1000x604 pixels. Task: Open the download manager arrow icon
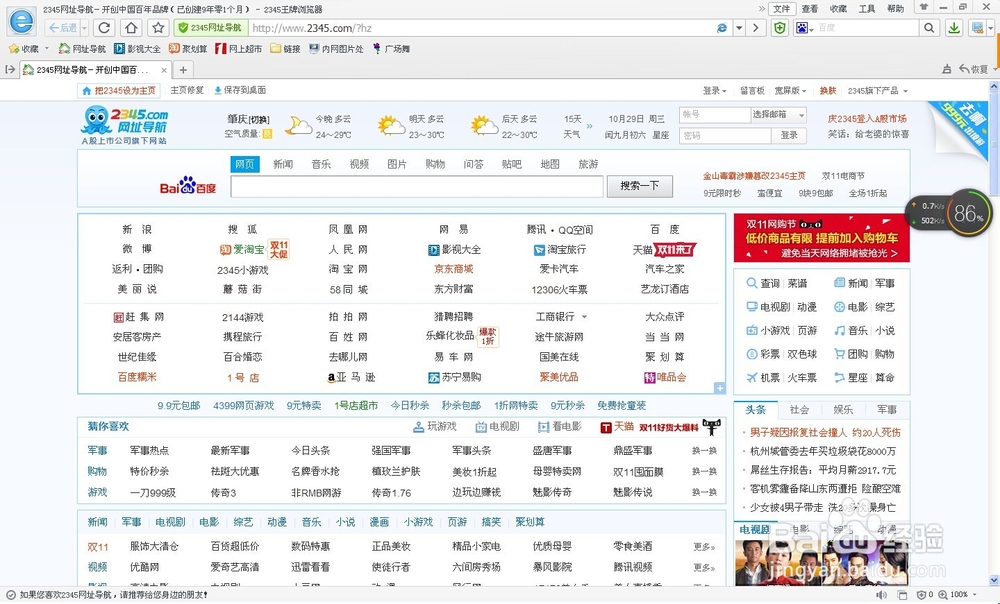[x=954, y=28]
